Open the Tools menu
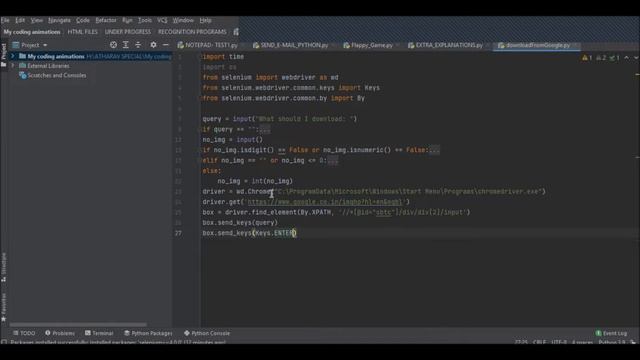This screenshot has width=640, height=360. pos(144,20)
